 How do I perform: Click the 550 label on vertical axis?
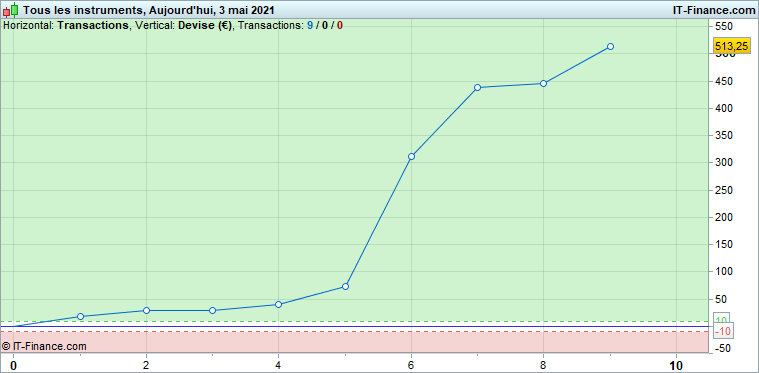point(724,26)
